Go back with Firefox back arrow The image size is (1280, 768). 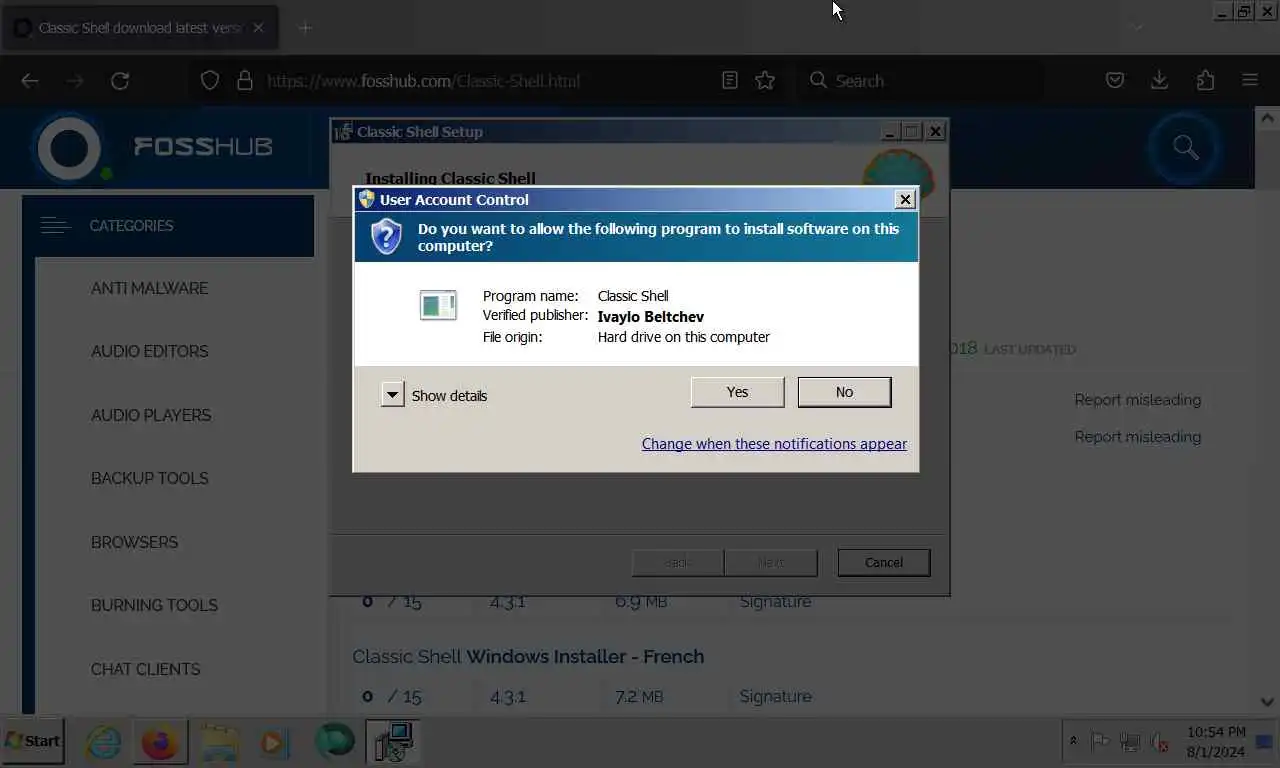click(30, 81)
